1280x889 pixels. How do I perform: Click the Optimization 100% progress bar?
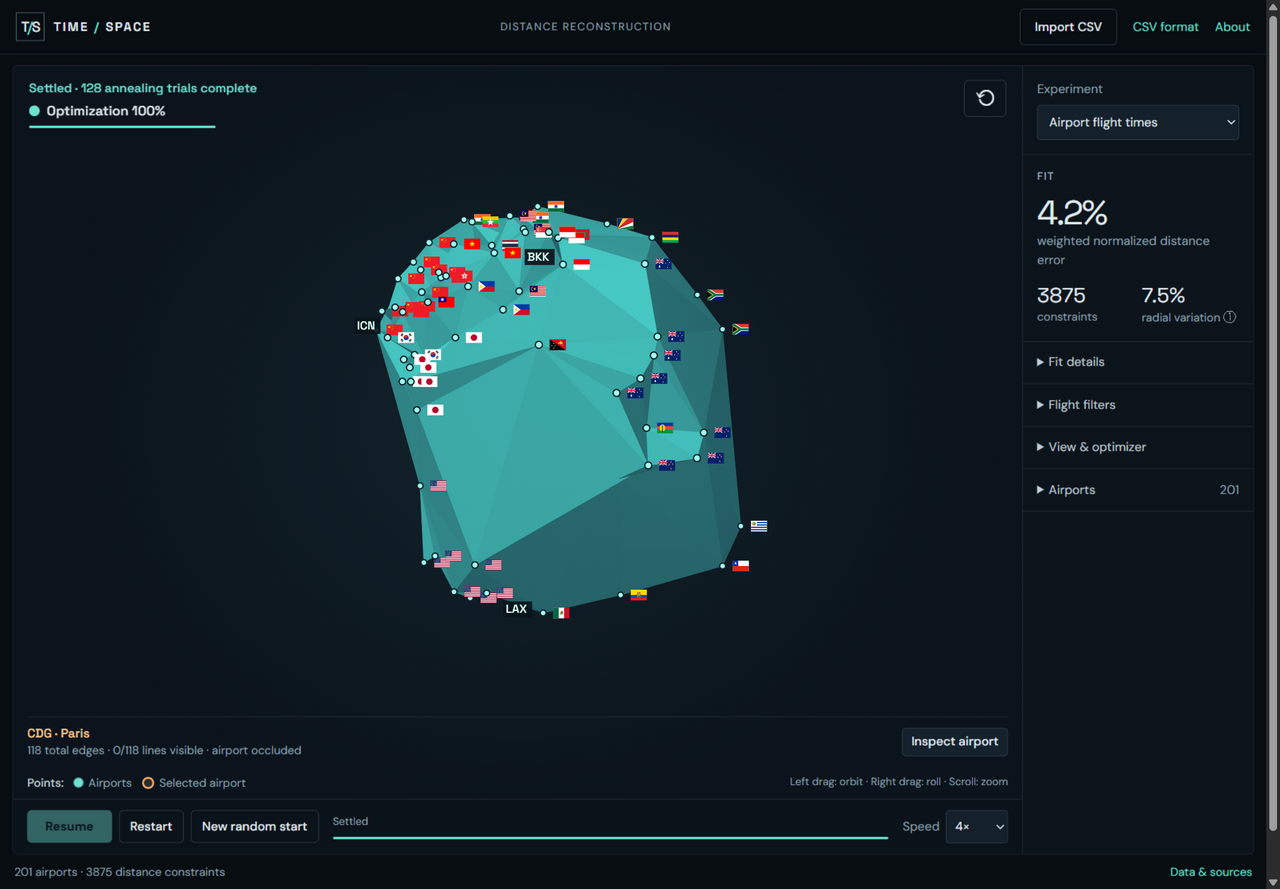tap(122, 126)
